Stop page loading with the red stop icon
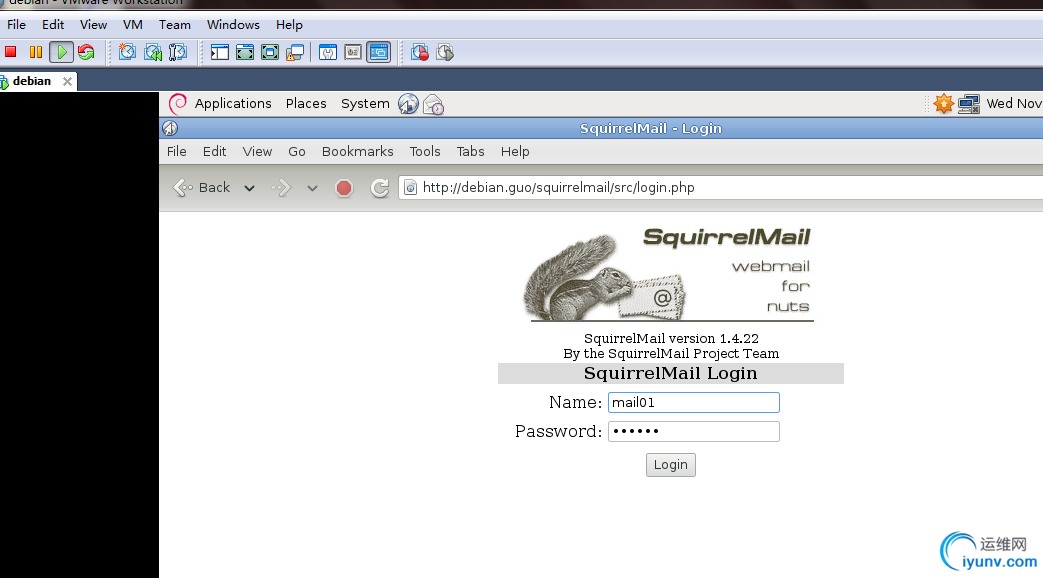The image size is (1043, 578). pos(344,188)
